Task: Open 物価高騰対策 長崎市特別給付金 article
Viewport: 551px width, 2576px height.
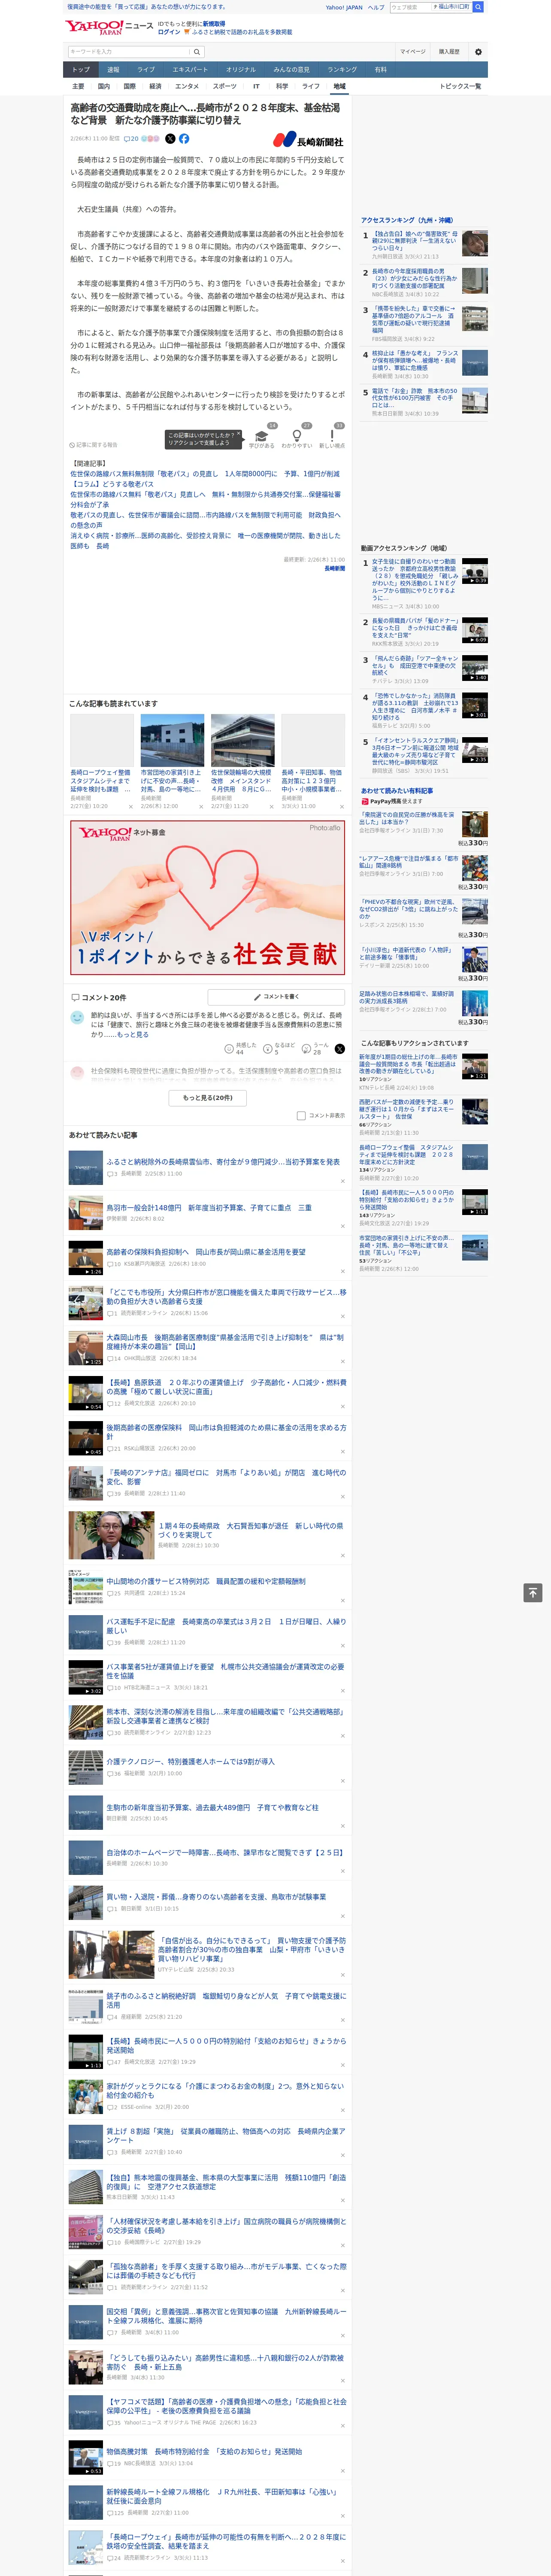Action: click(x=204, y=2451)
